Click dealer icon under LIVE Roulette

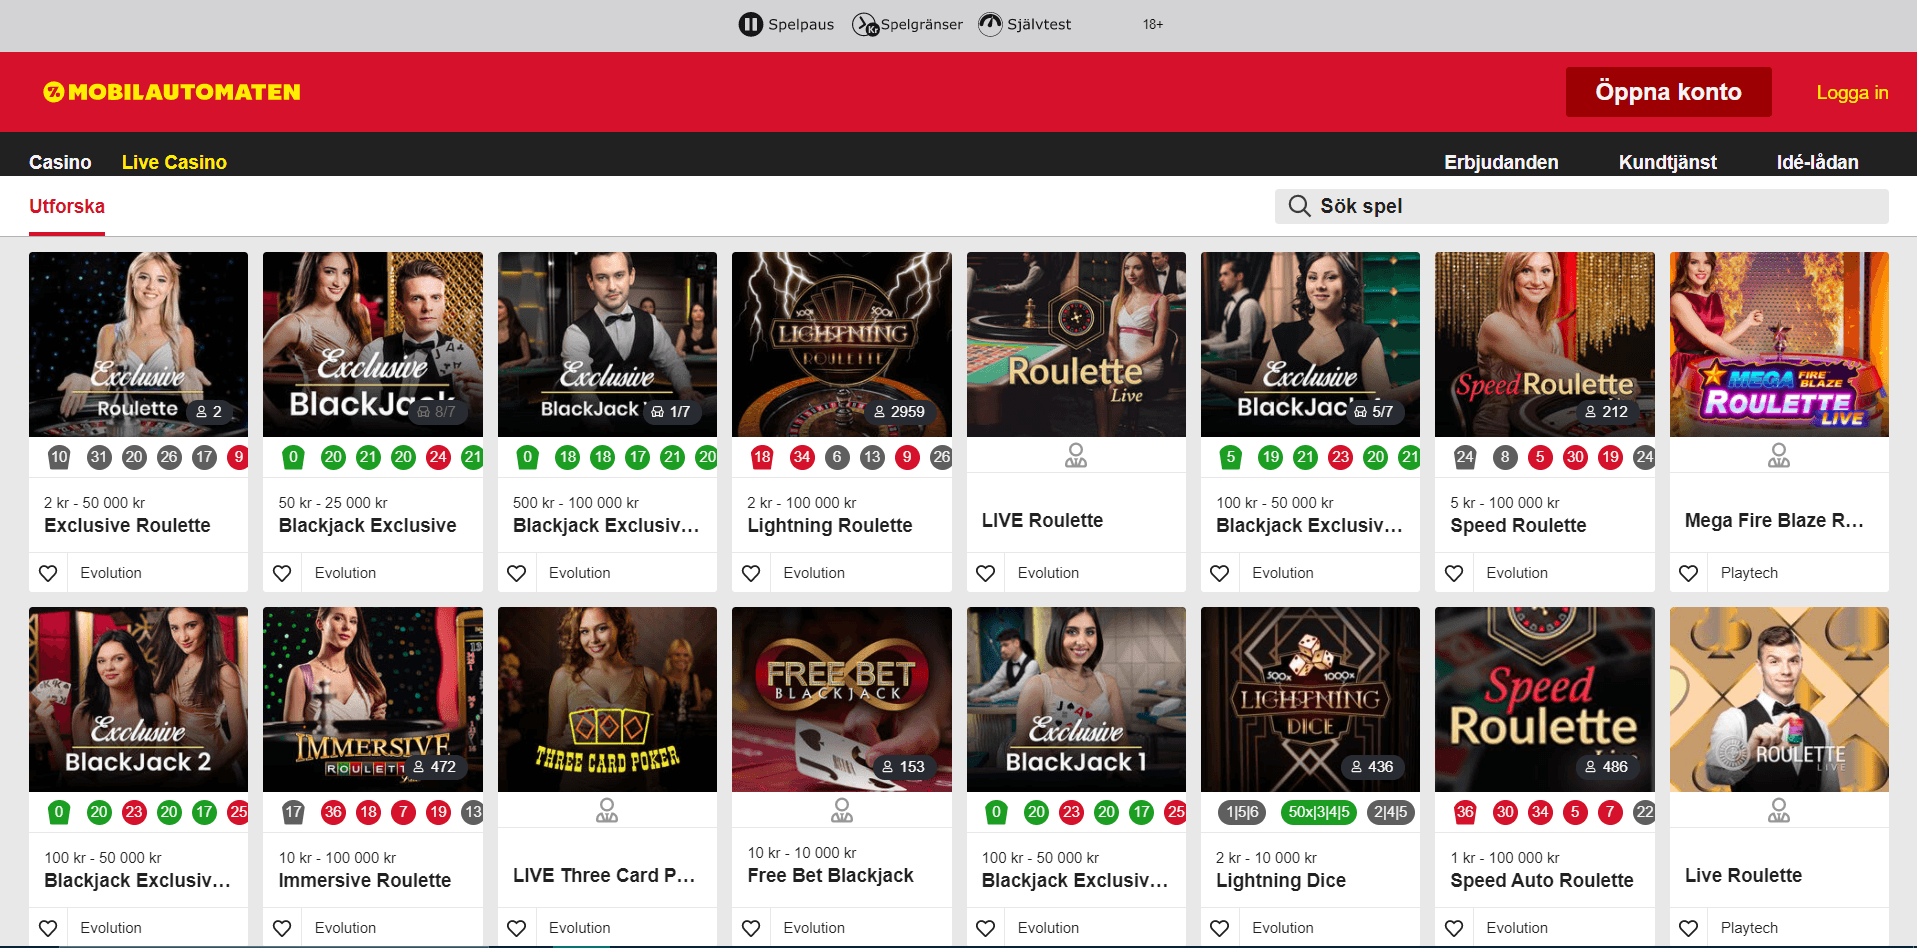click(x=1076, y=456)
